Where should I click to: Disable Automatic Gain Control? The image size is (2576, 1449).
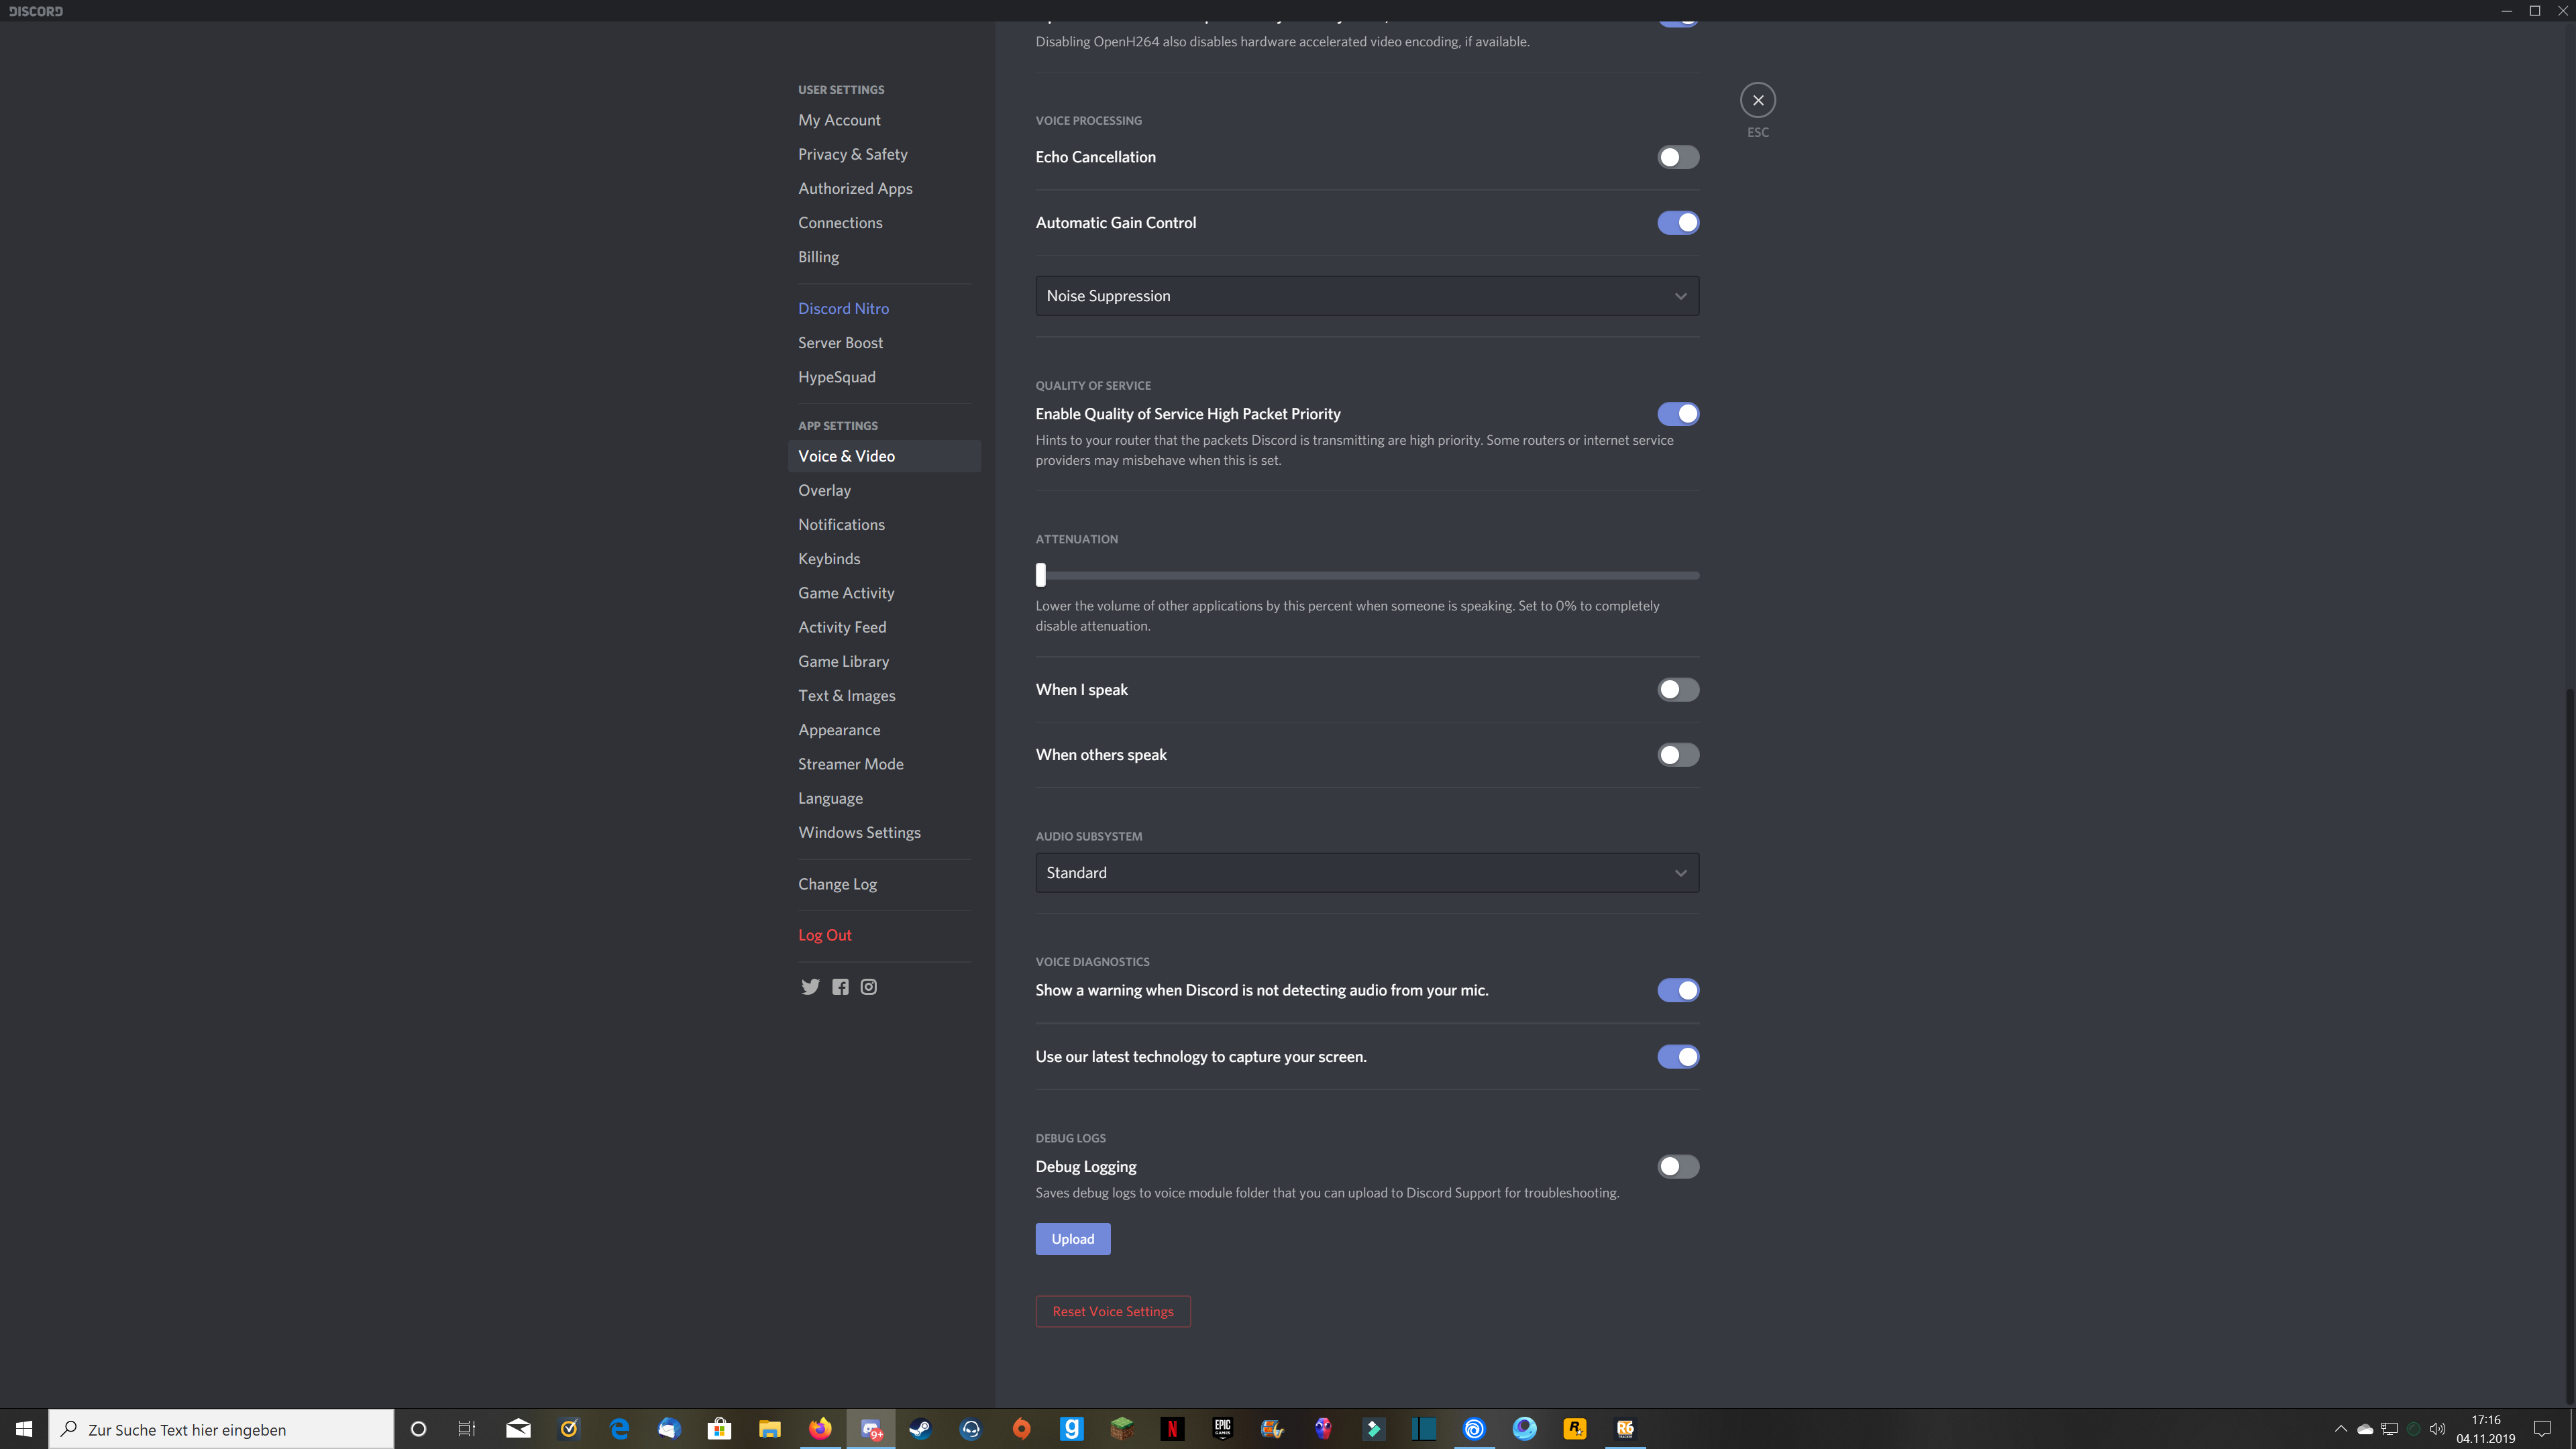click(1677, 223)
